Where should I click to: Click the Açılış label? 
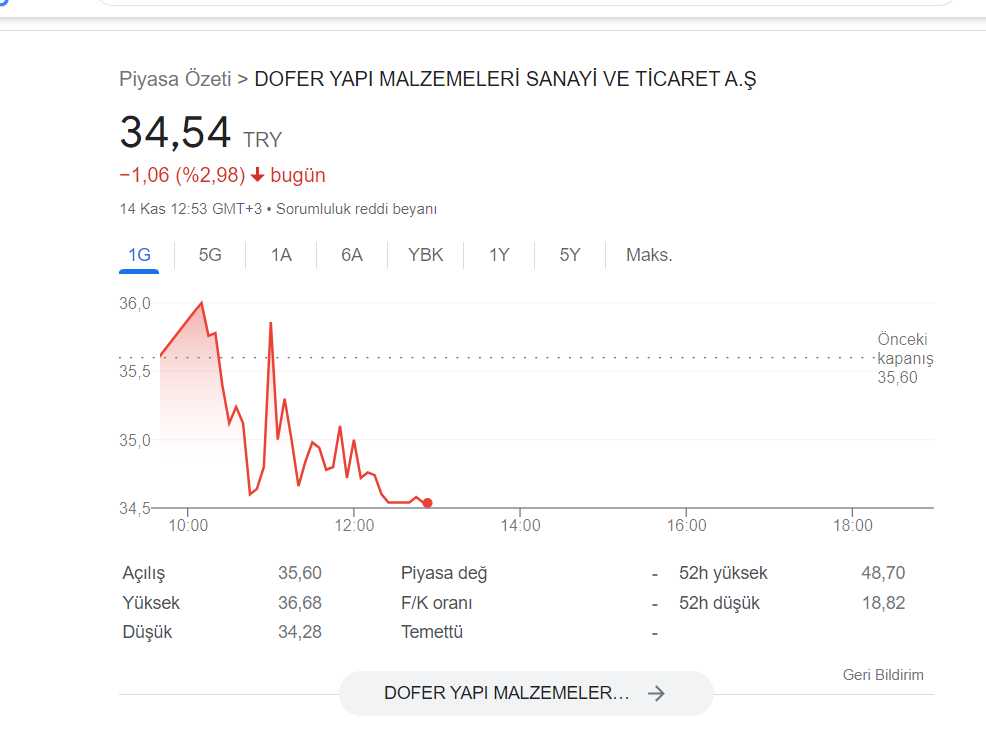[x=143, y=573]
